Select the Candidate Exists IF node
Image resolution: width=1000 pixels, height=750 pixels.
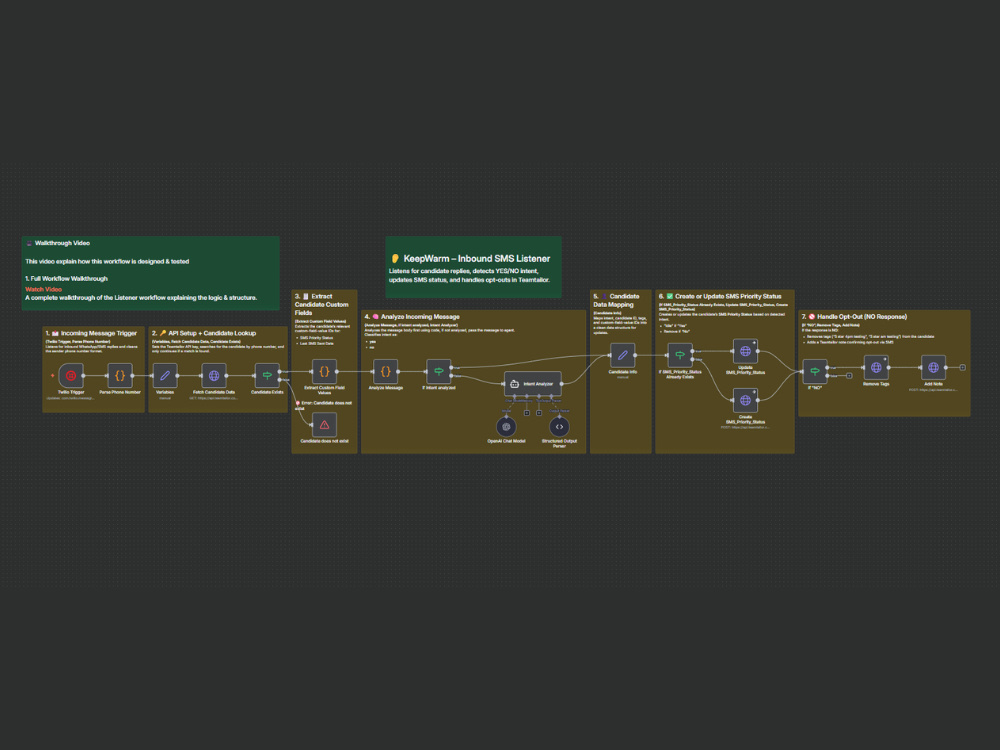tap(267, 376)
